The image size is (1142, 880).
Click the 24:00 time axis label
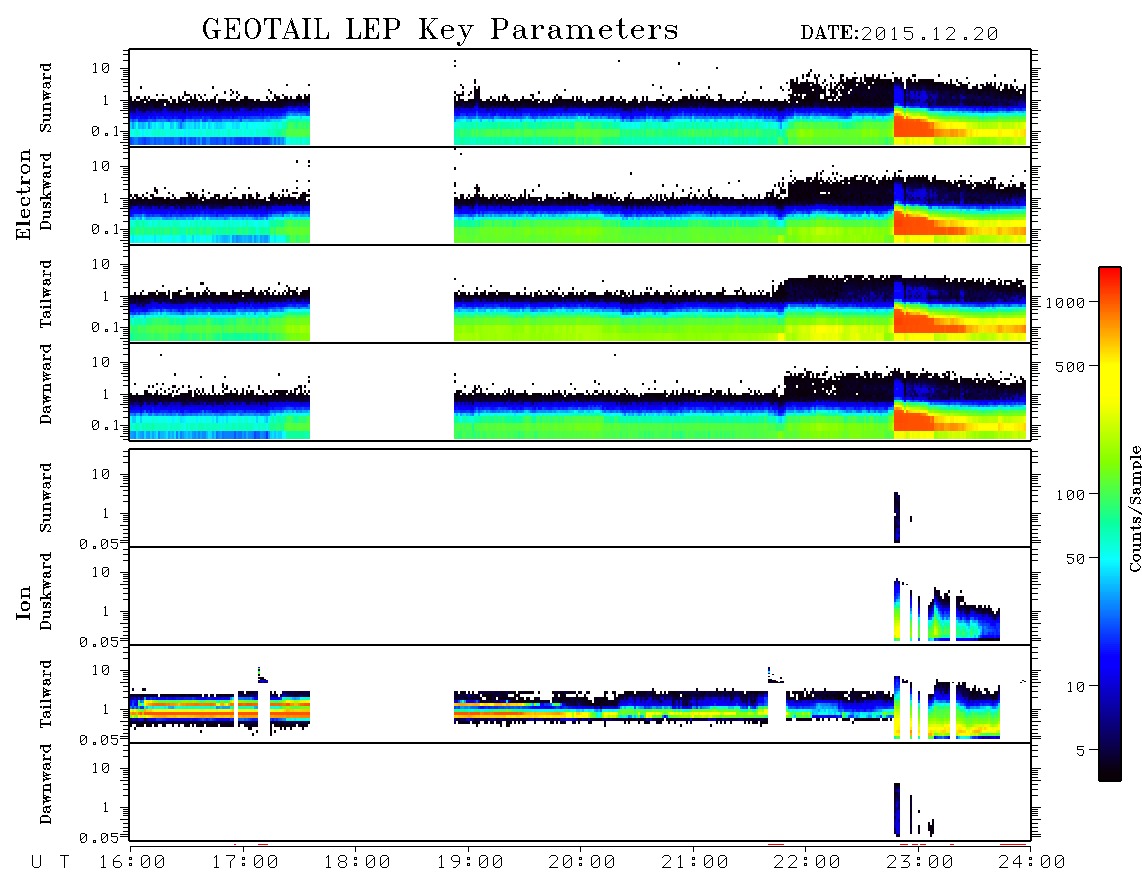point(1032,863)
